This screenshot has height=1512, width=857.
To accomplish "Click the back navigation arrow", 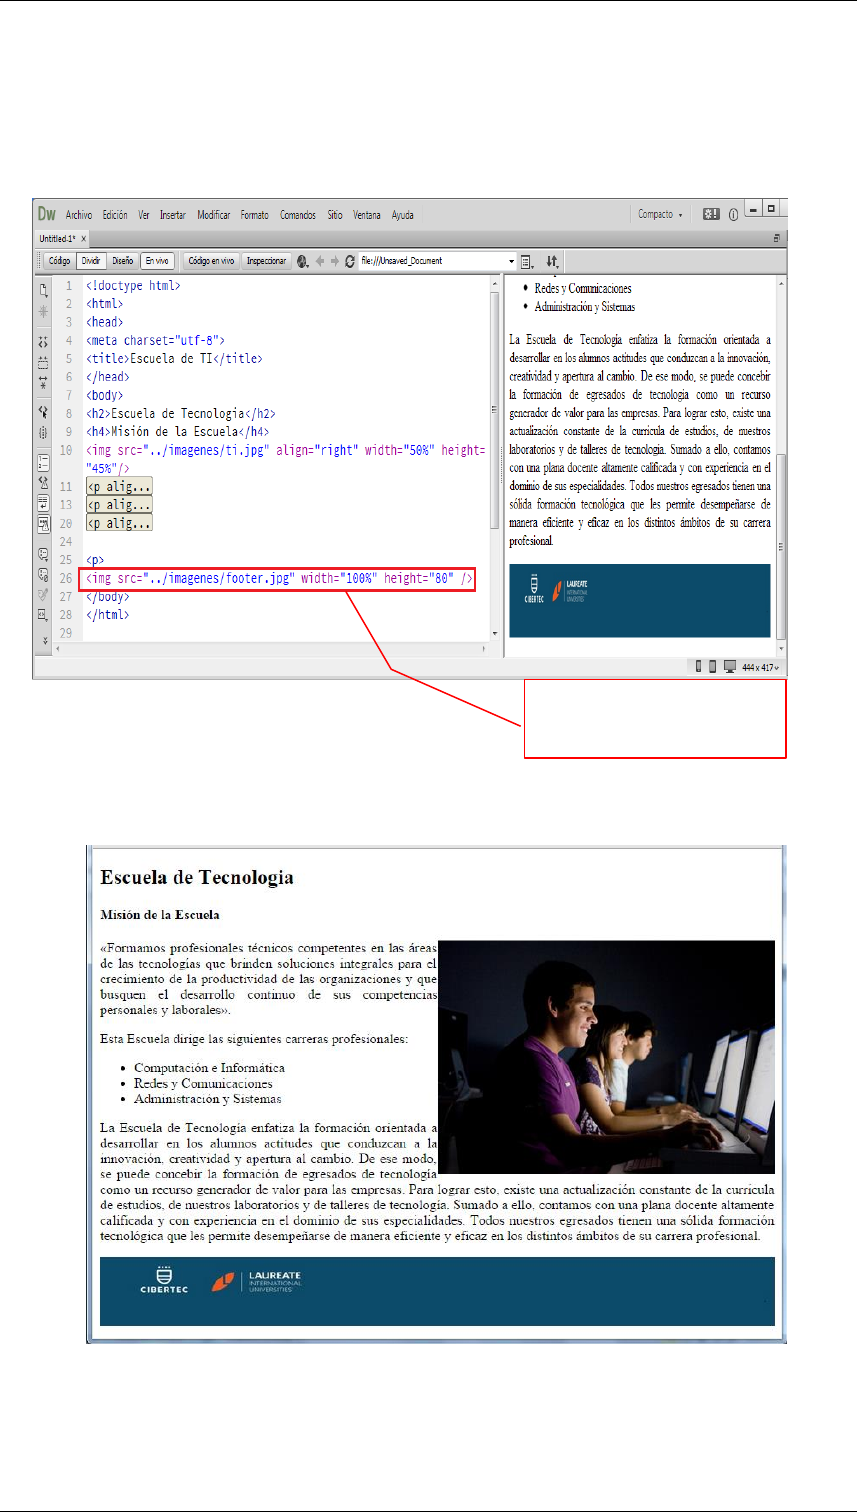I will coord(318,261).
